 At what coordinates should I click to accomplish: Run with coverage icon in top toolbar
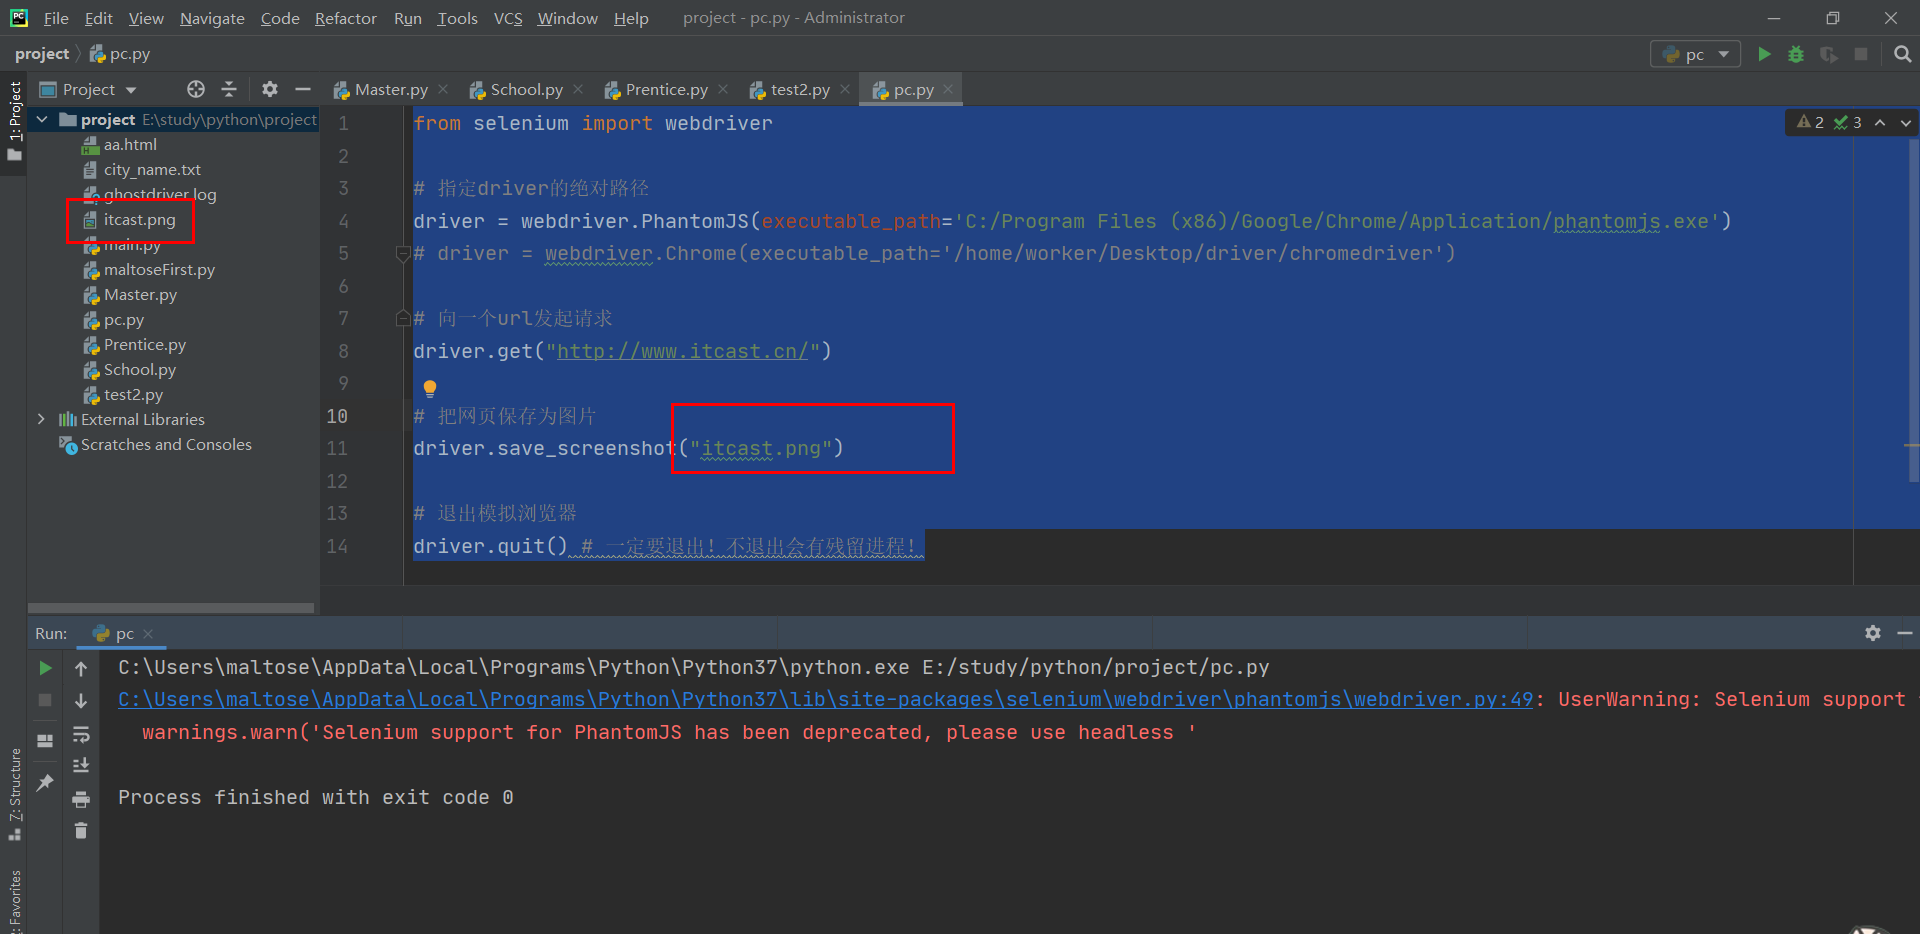(x=1828, y=54)
